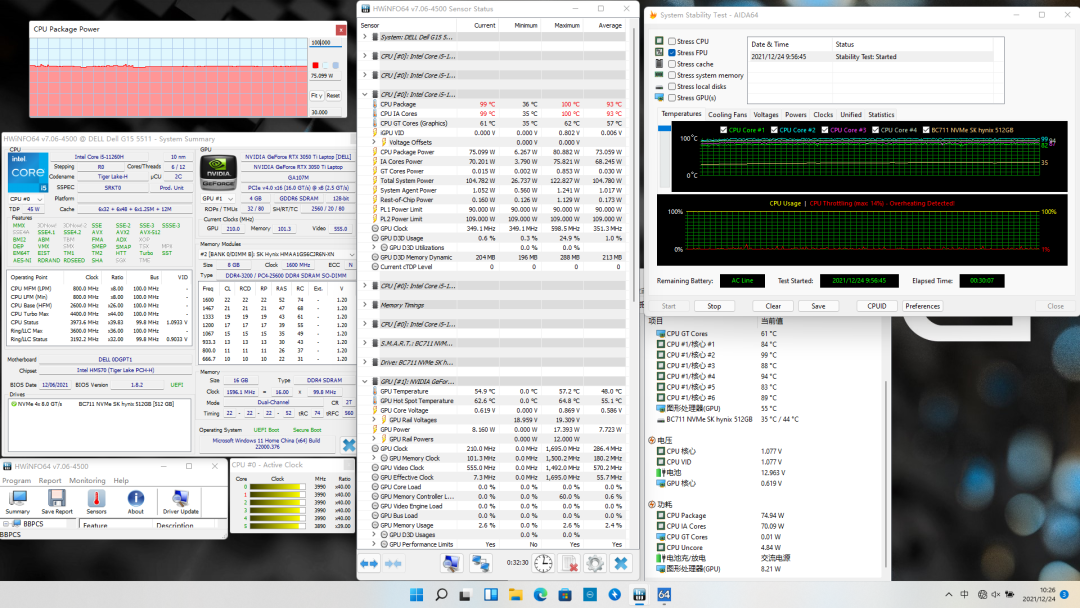Toggle CPU Core #1 graph checkbox
Image resolution: width=1080 pixels, height=608 pixels.
[723, 129]
